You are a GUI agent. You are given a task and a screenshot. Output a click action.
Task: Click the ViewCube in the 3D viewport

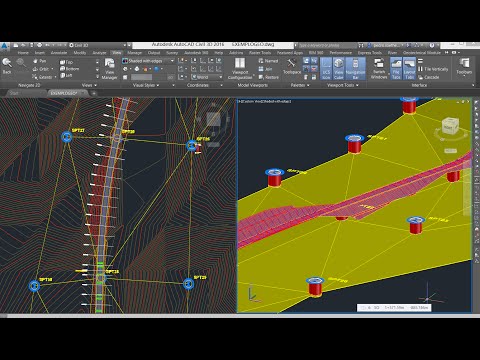coord(449,126)
